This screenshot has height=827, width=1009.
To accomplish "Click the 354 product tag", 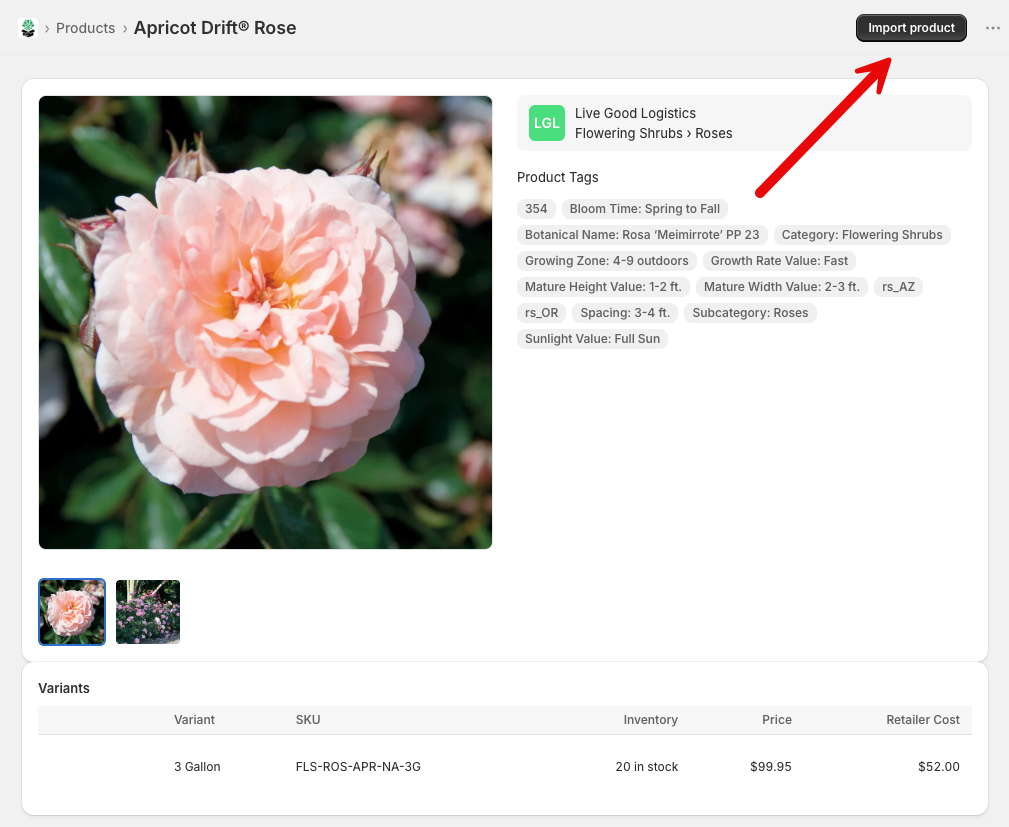I will 535,209.
